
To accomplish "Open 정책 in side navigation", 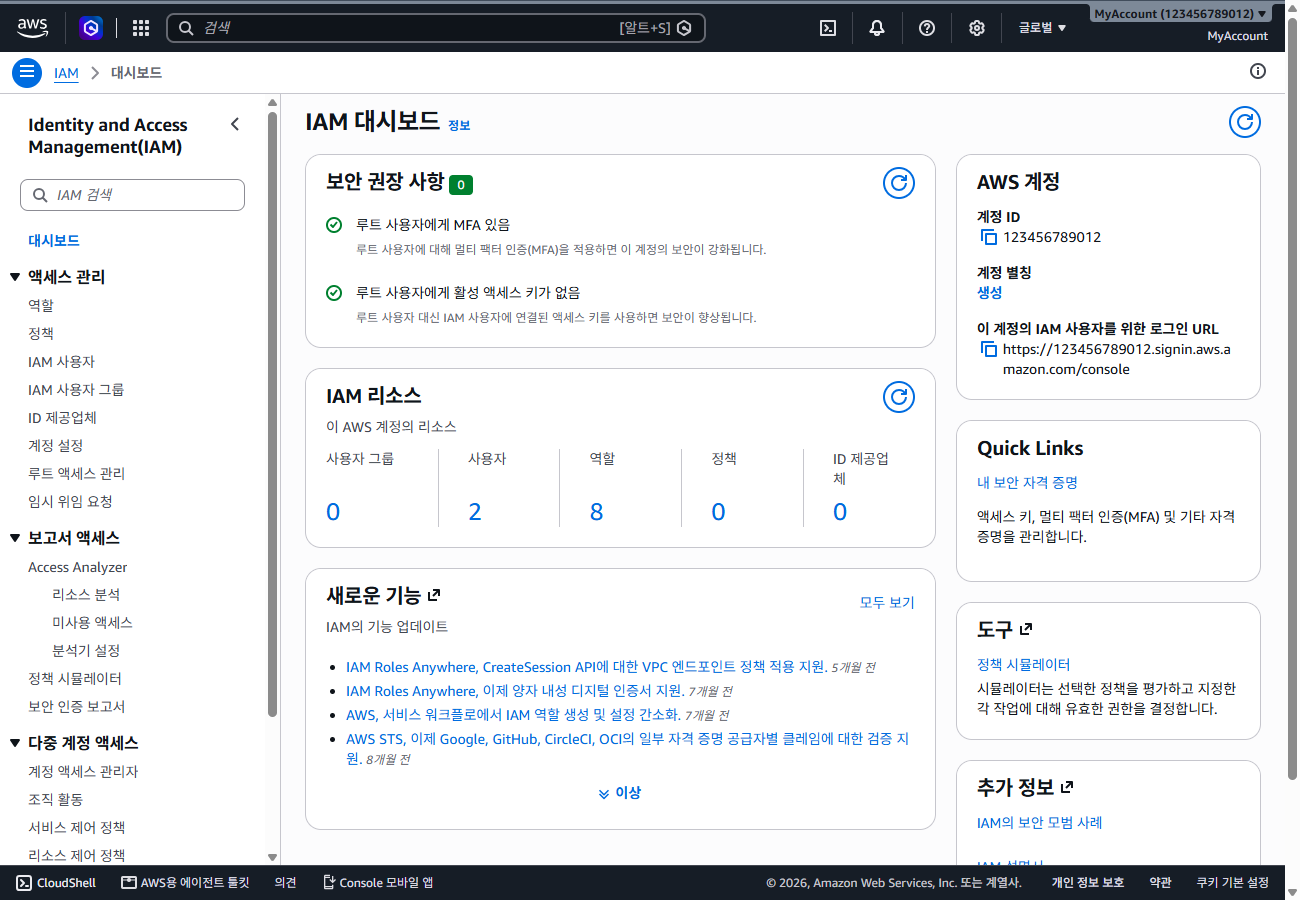I will coord(41,333).
